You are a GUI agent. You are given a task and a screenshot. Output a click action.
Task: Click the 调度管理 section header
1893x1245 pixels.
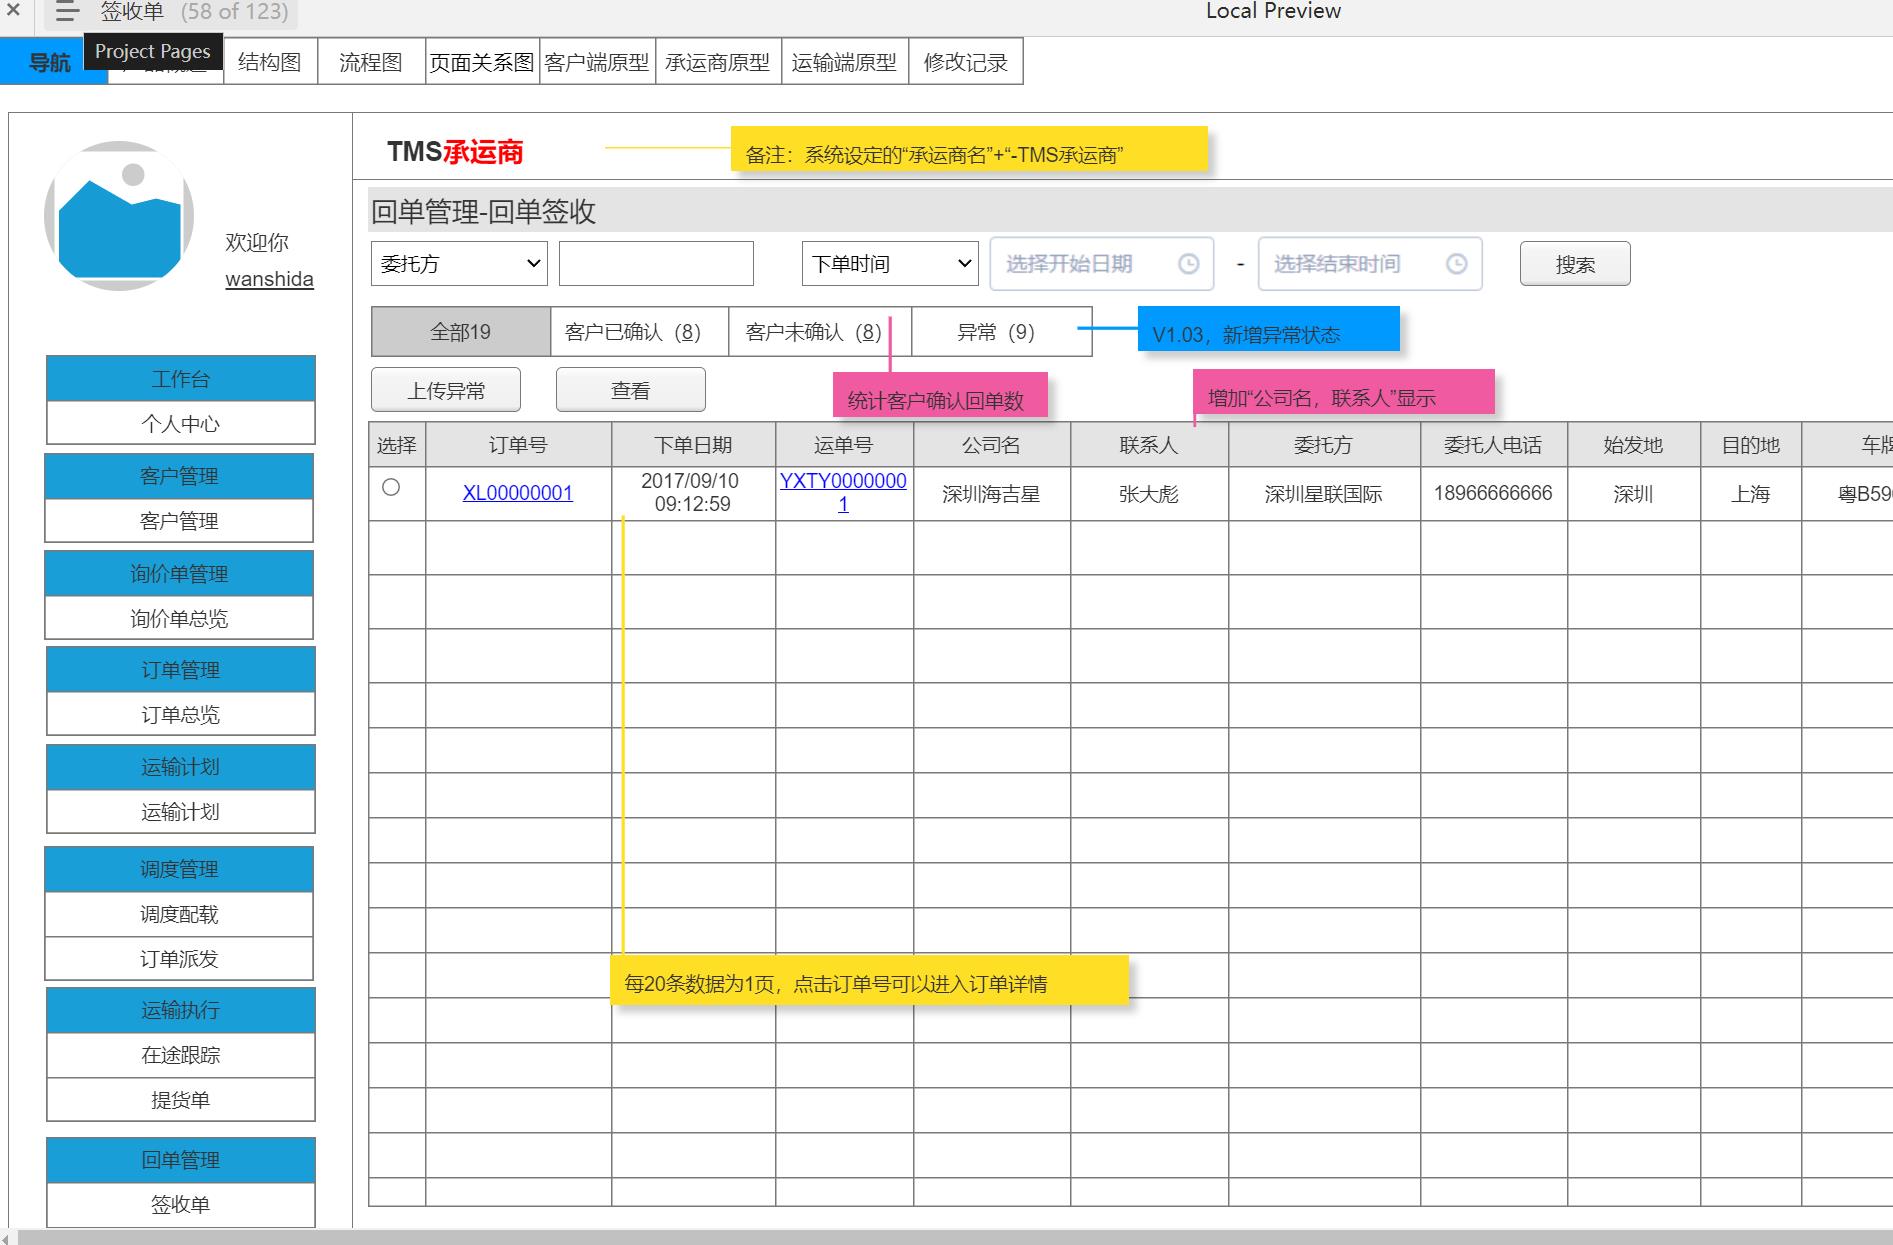coord(179,869)
